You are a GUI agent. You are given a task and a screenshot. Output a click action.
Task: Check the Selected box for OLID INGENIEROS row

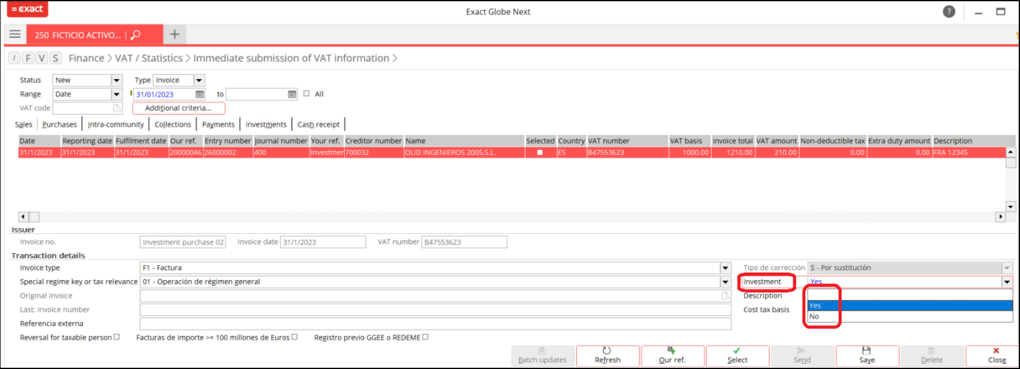coord(539,152)
